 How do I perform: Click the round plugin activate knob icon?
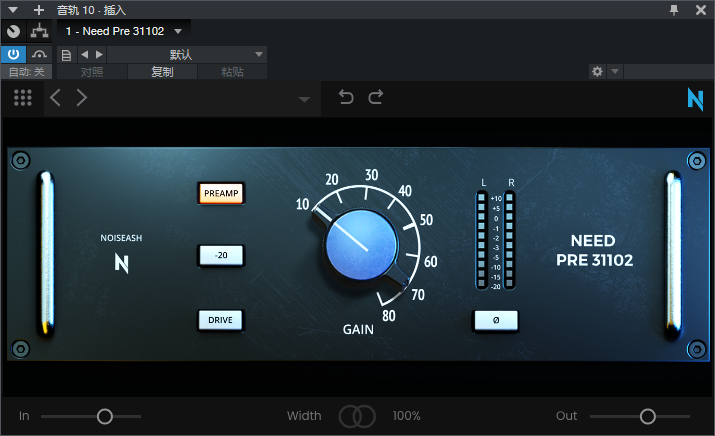(x=14, y=31)
